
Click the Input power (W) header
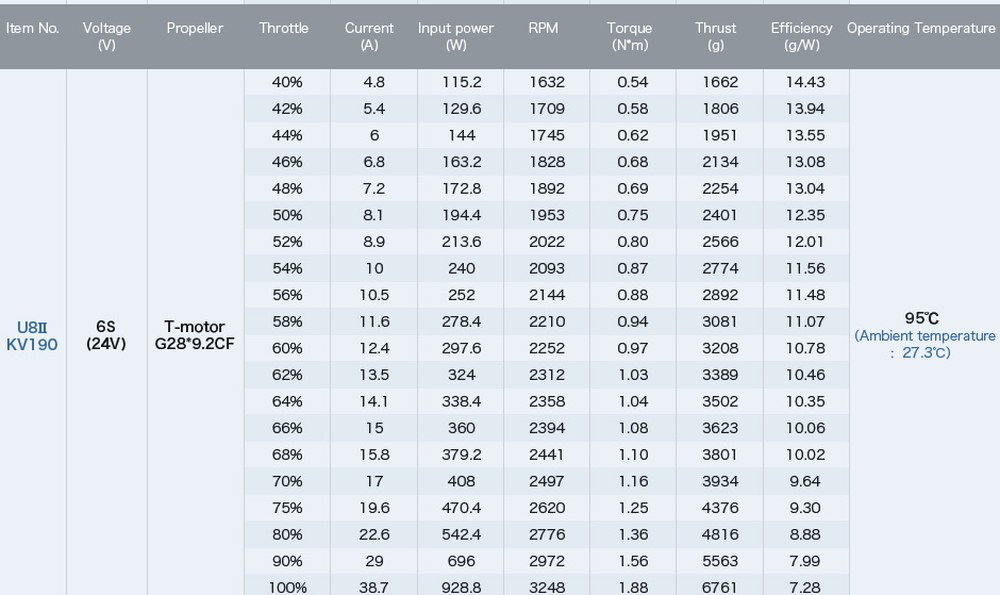[x=455, y=36]
